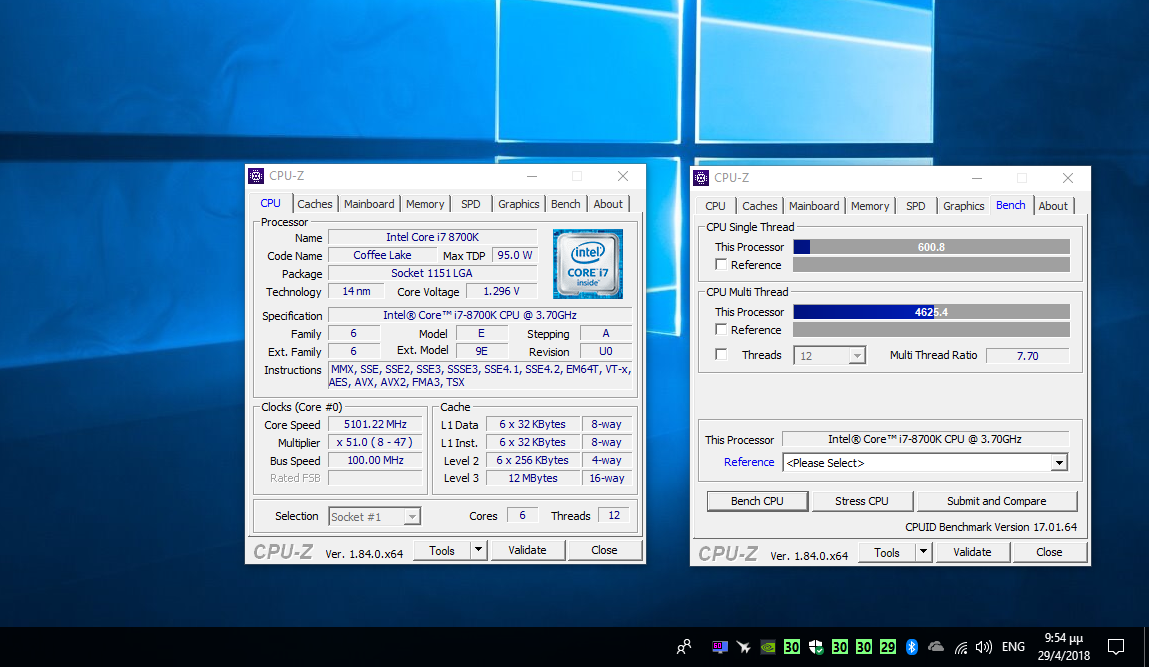Click the empty Reference bar under CPU Single Thread
1149x667 pixels.
[x=931, y=265]
